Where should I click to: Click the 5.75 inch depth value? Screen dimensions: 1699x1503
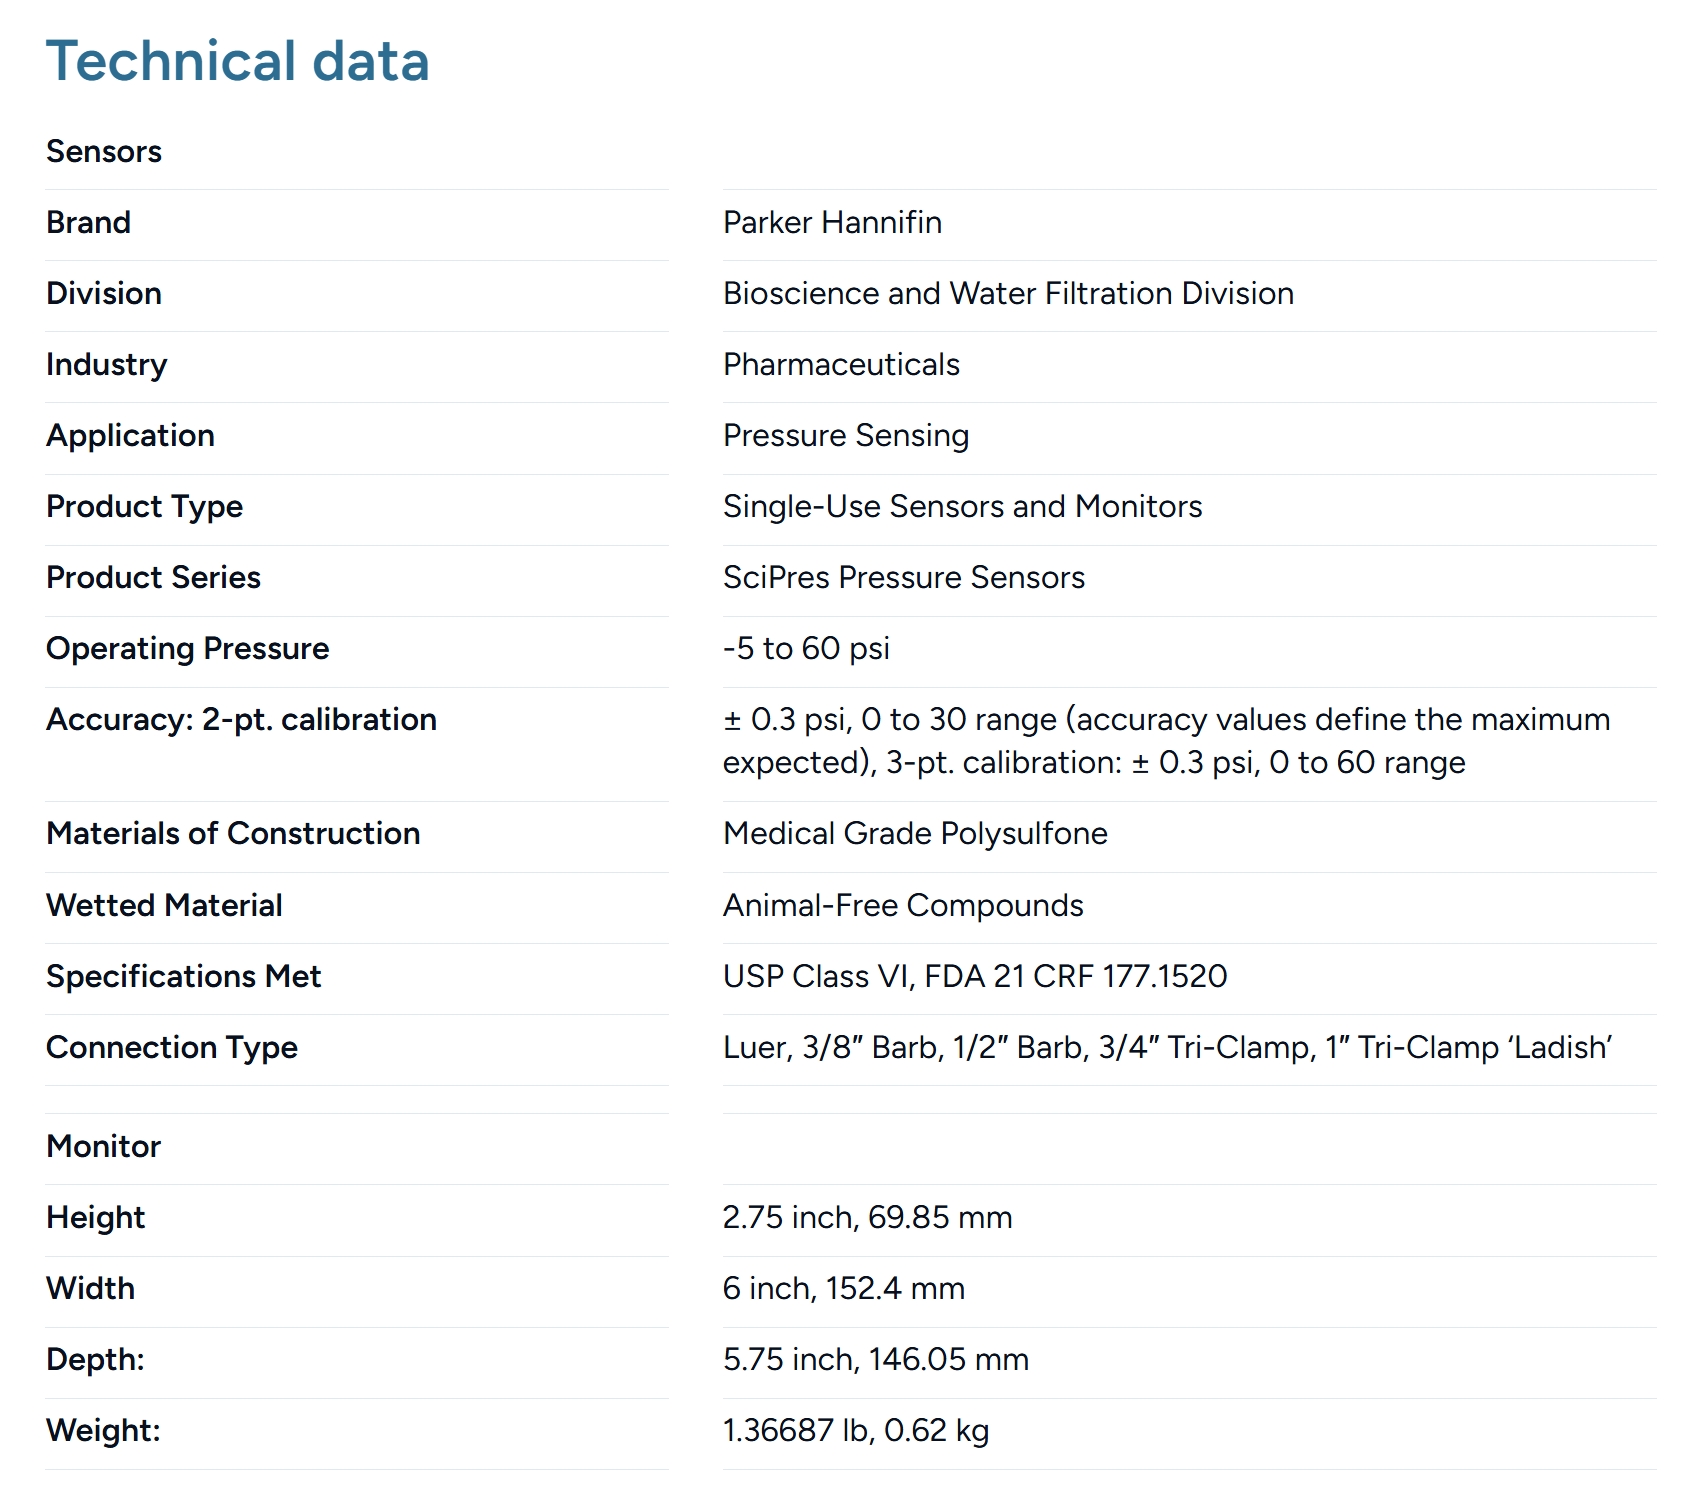875,1360
